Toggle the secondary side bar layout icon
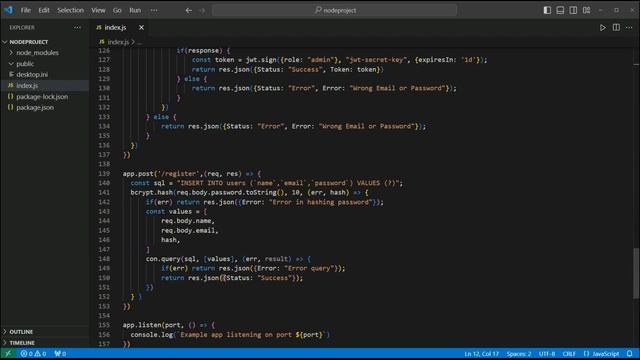 click(x=573, y=10)
